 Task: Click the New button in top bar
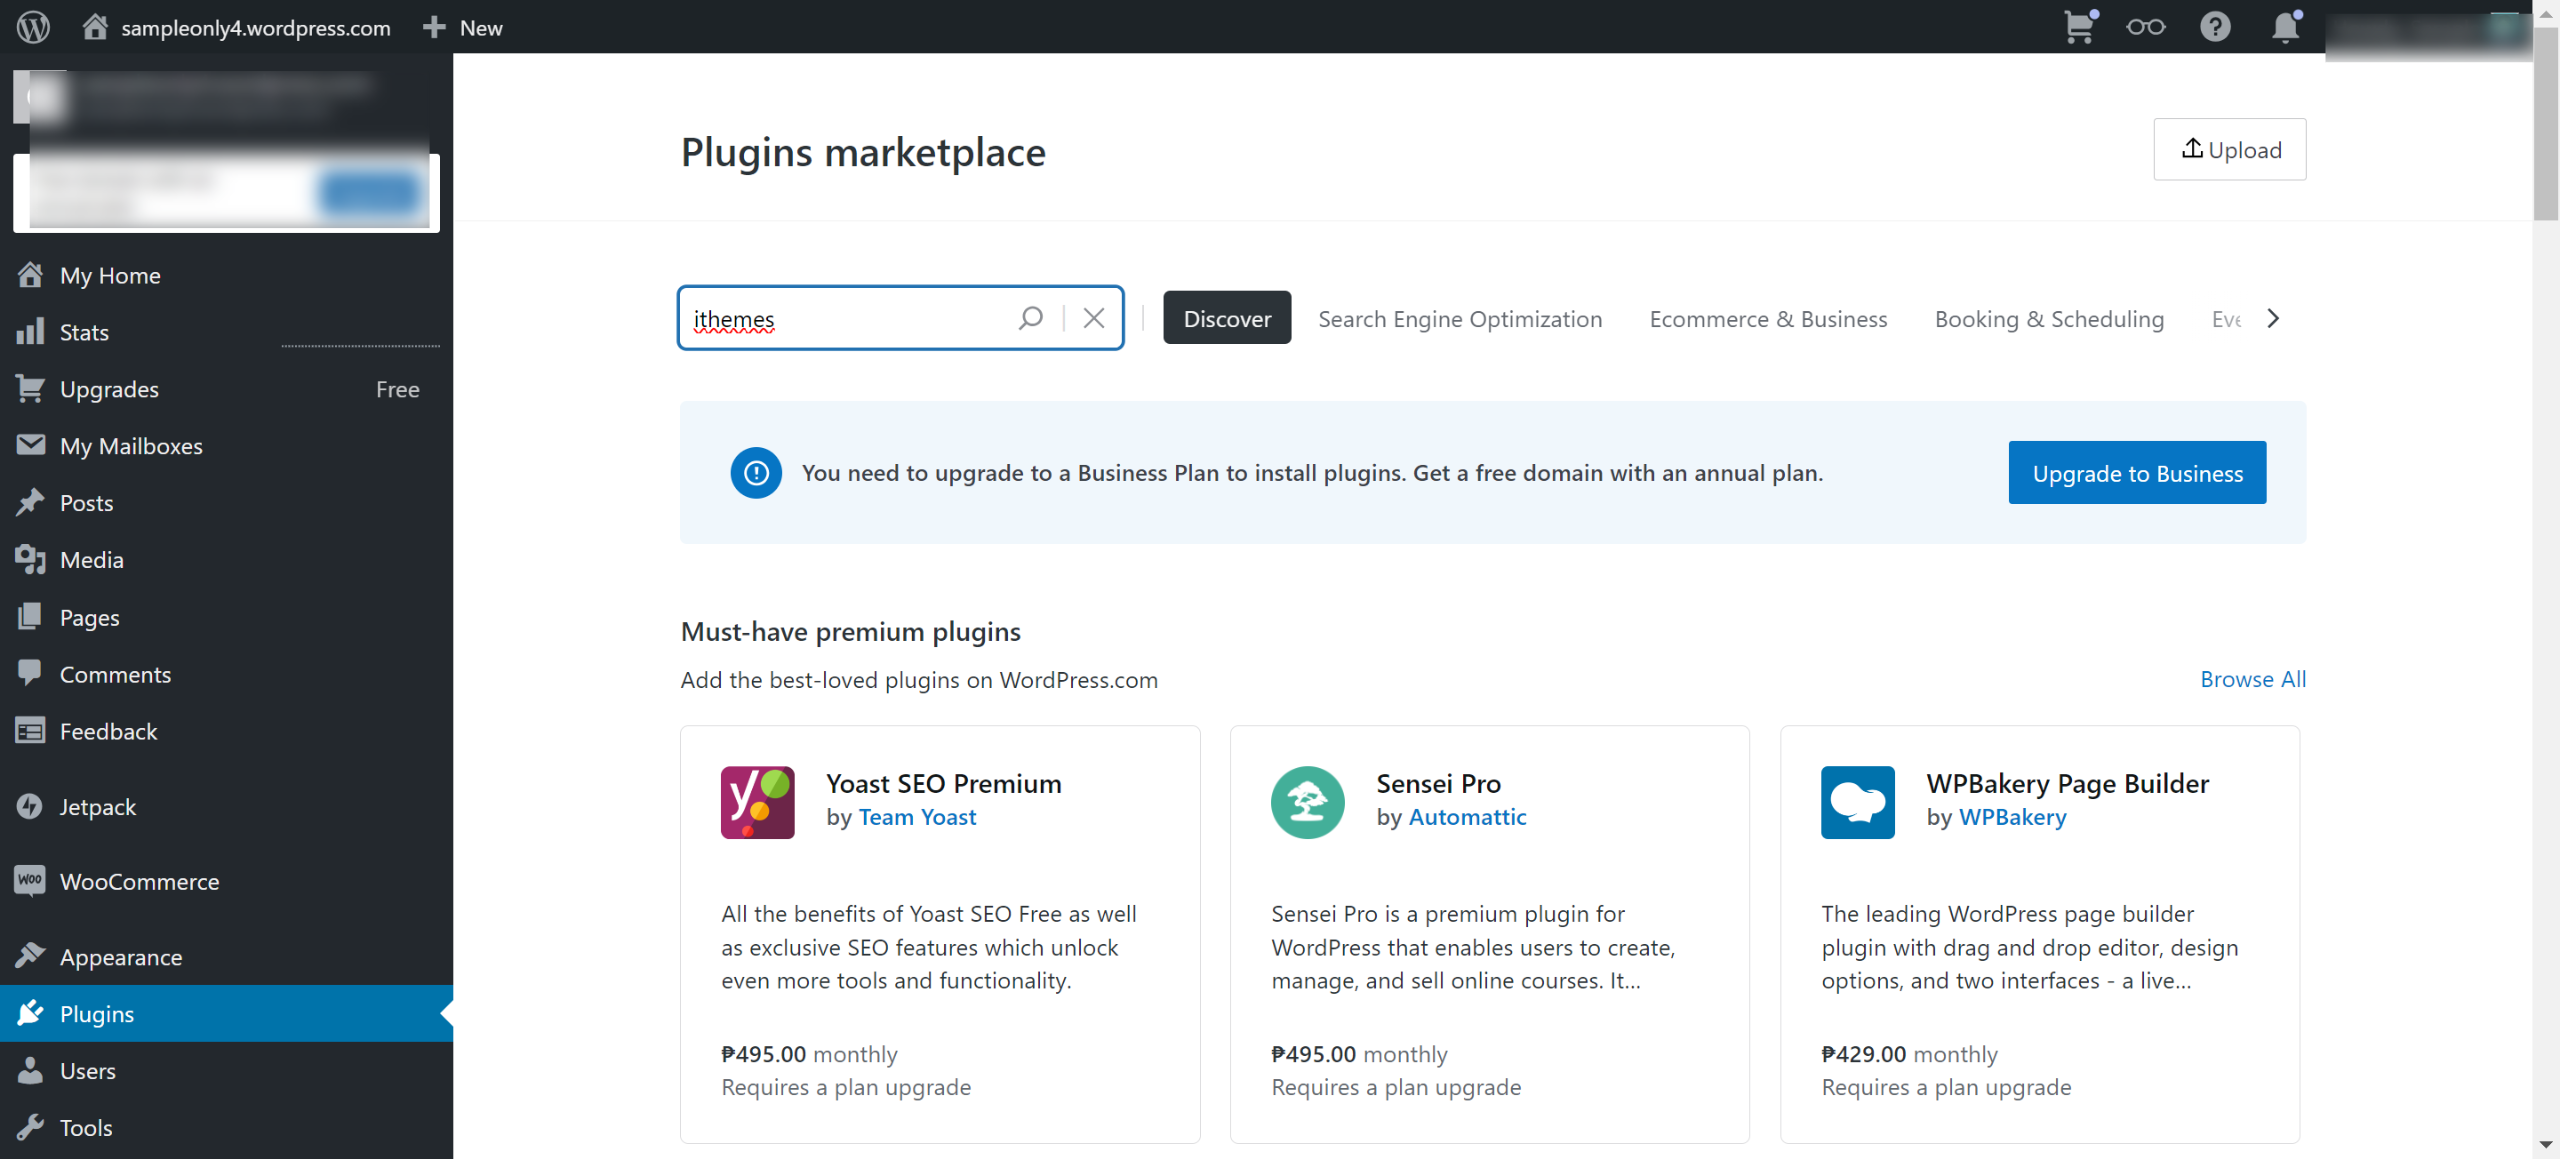point(463,27)
